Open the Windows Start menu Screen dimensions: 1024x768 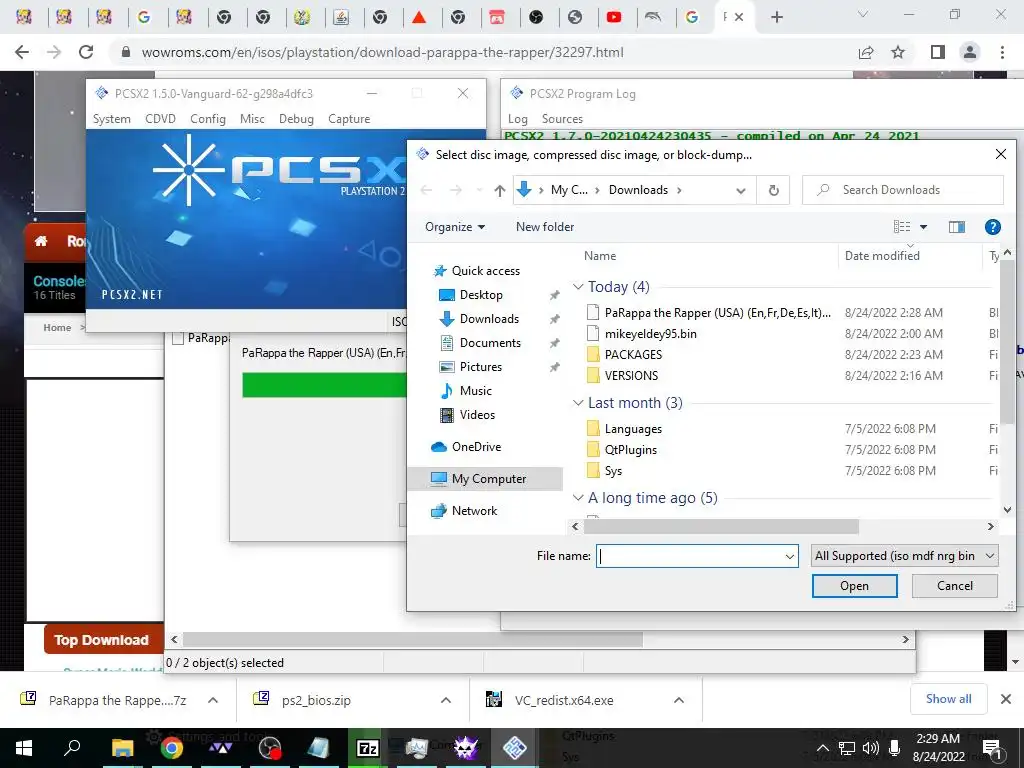[24, 748]
